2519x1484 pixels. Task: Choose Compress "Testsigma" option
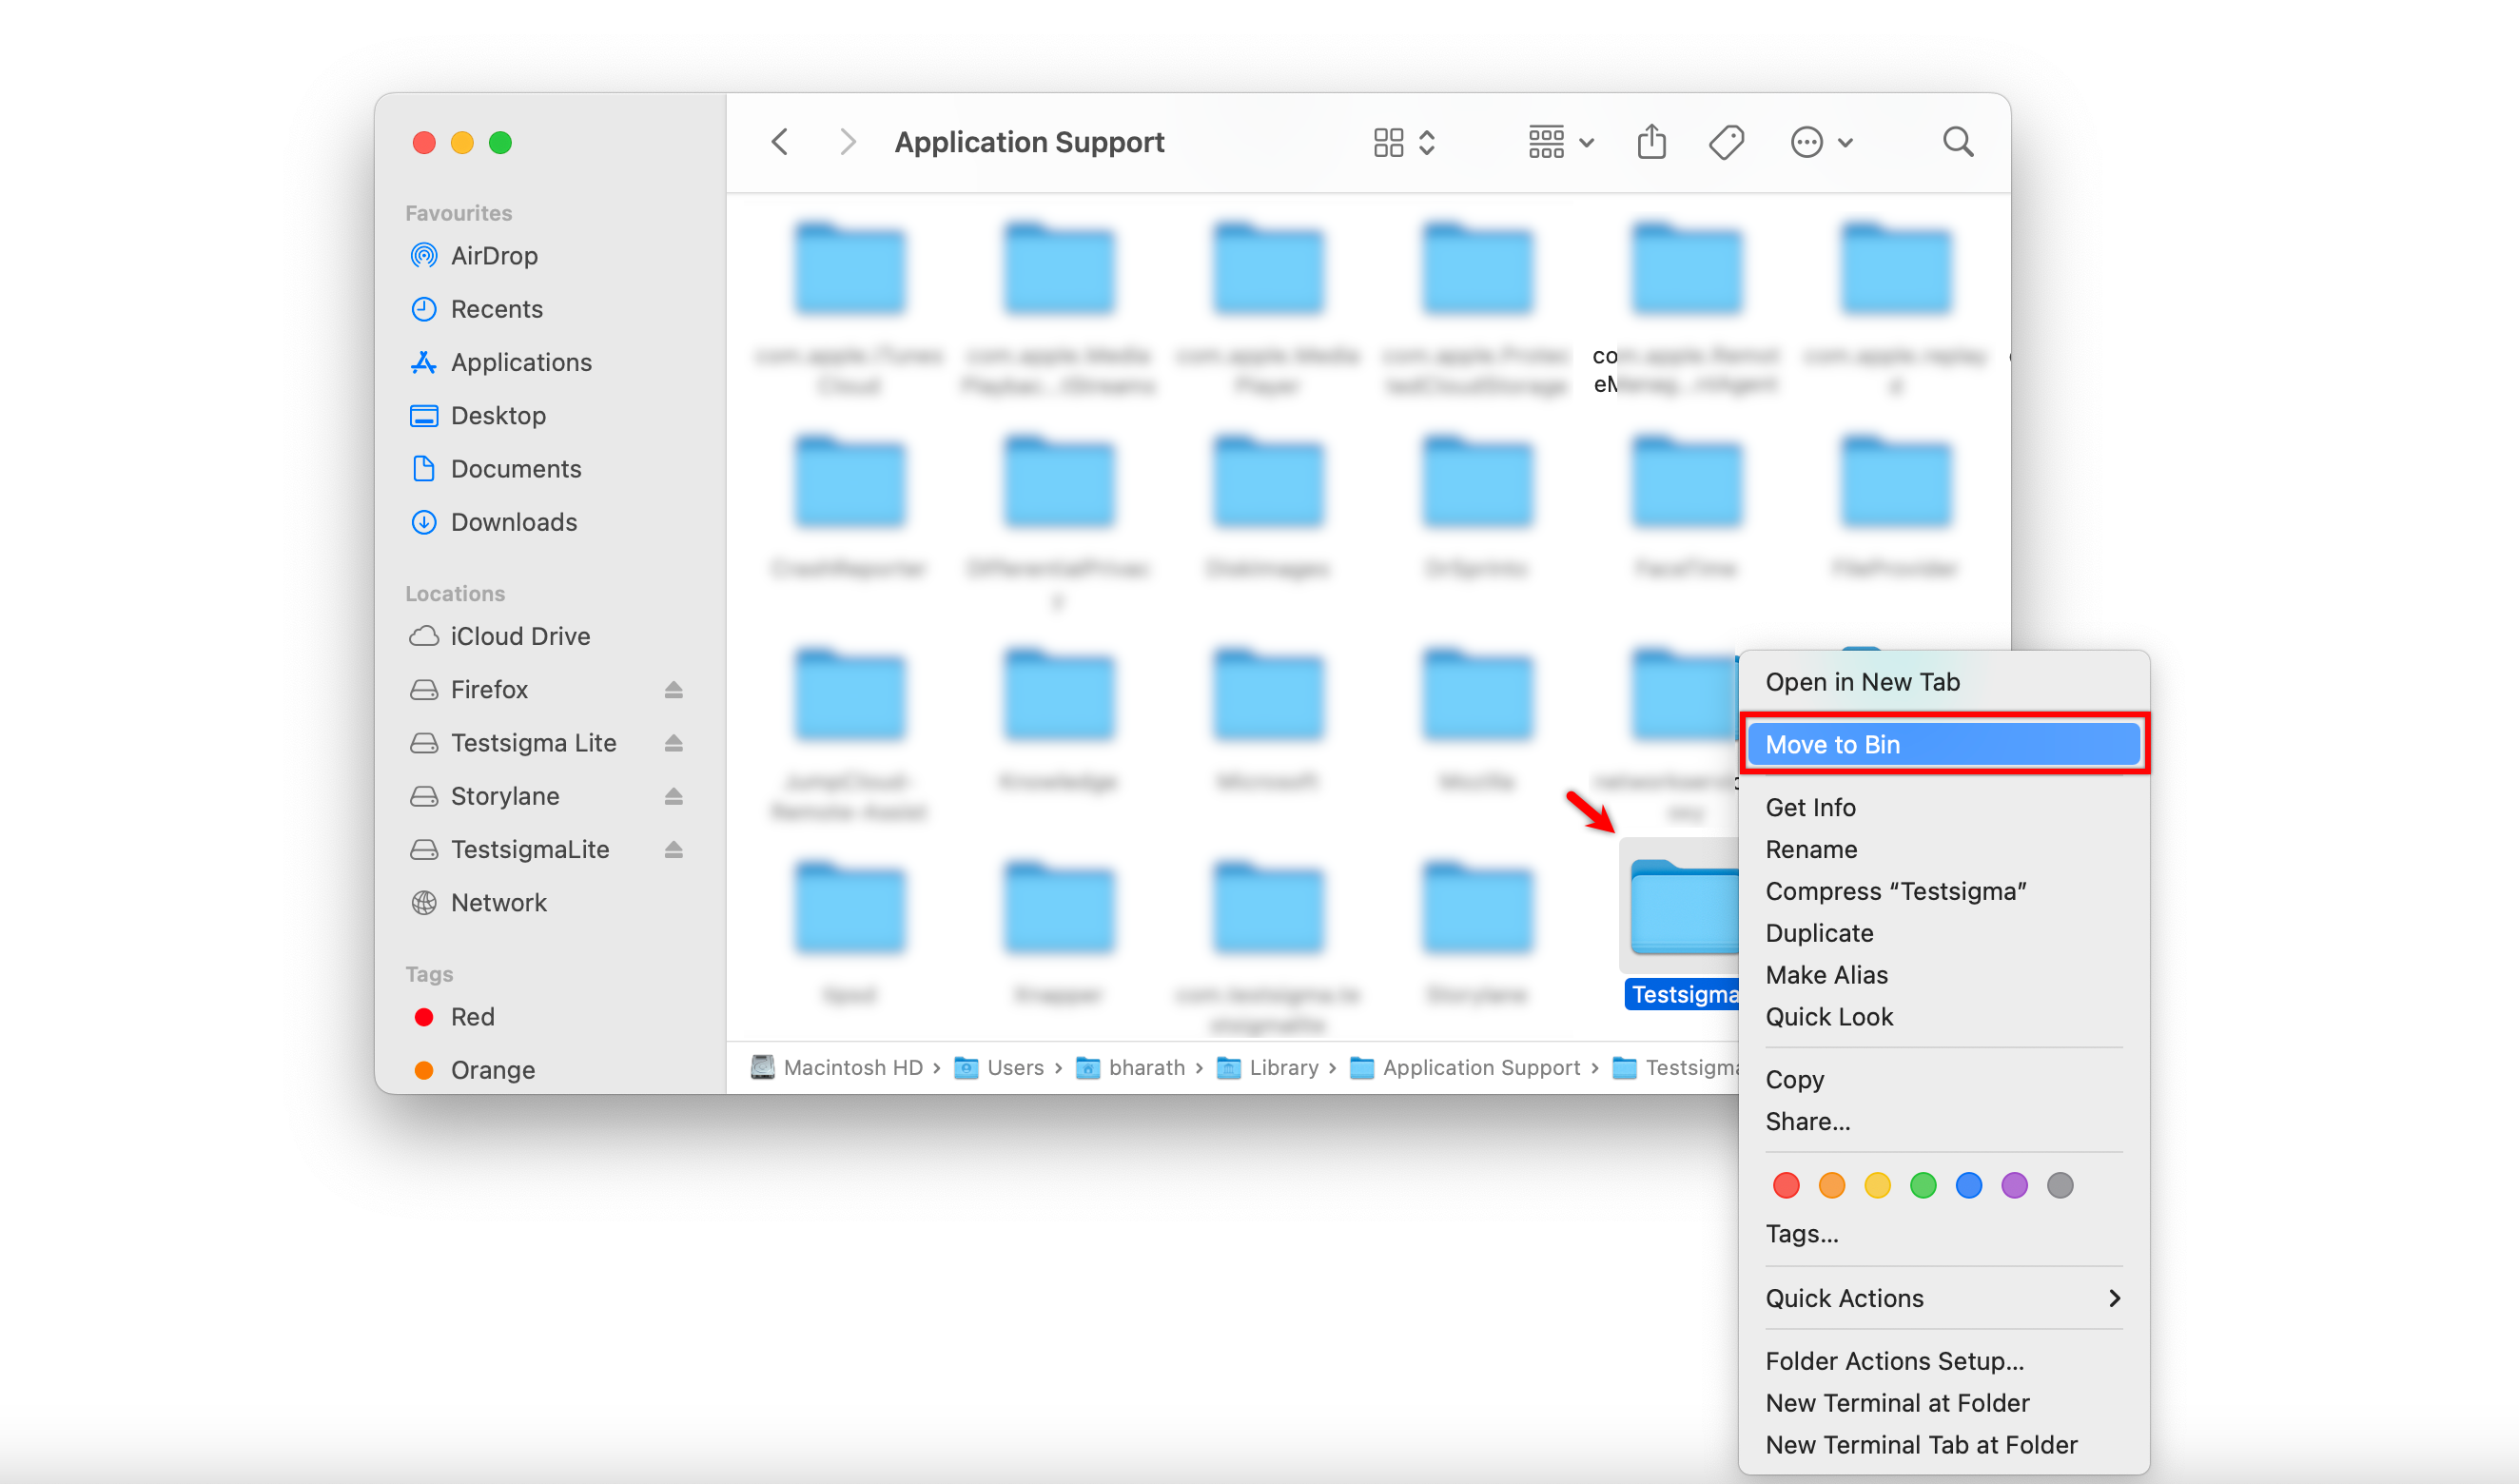[x=1895, y=891]
